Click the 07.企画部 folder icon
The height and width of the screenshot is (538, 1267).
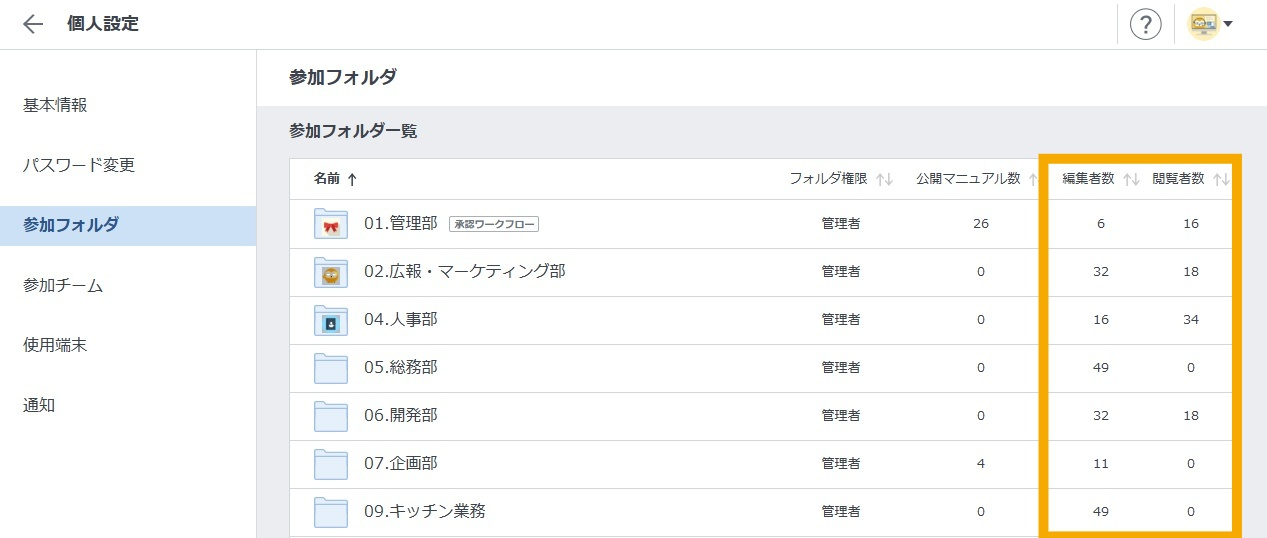(x=330, y=464)
